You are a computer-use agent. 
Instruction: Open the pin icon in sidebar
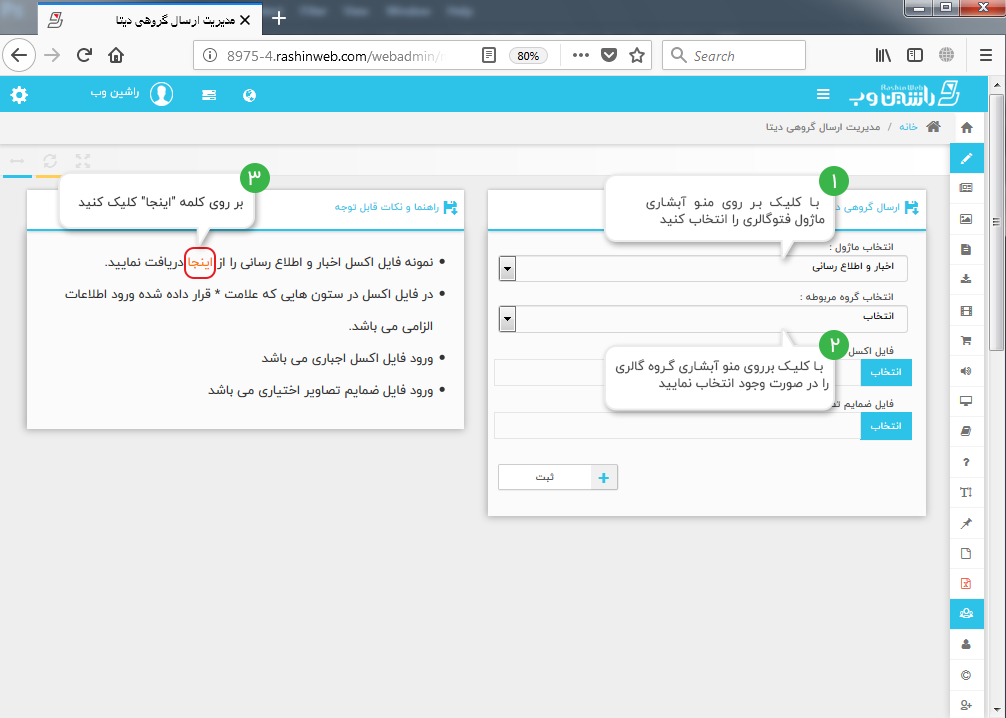(x=966, y=523)
